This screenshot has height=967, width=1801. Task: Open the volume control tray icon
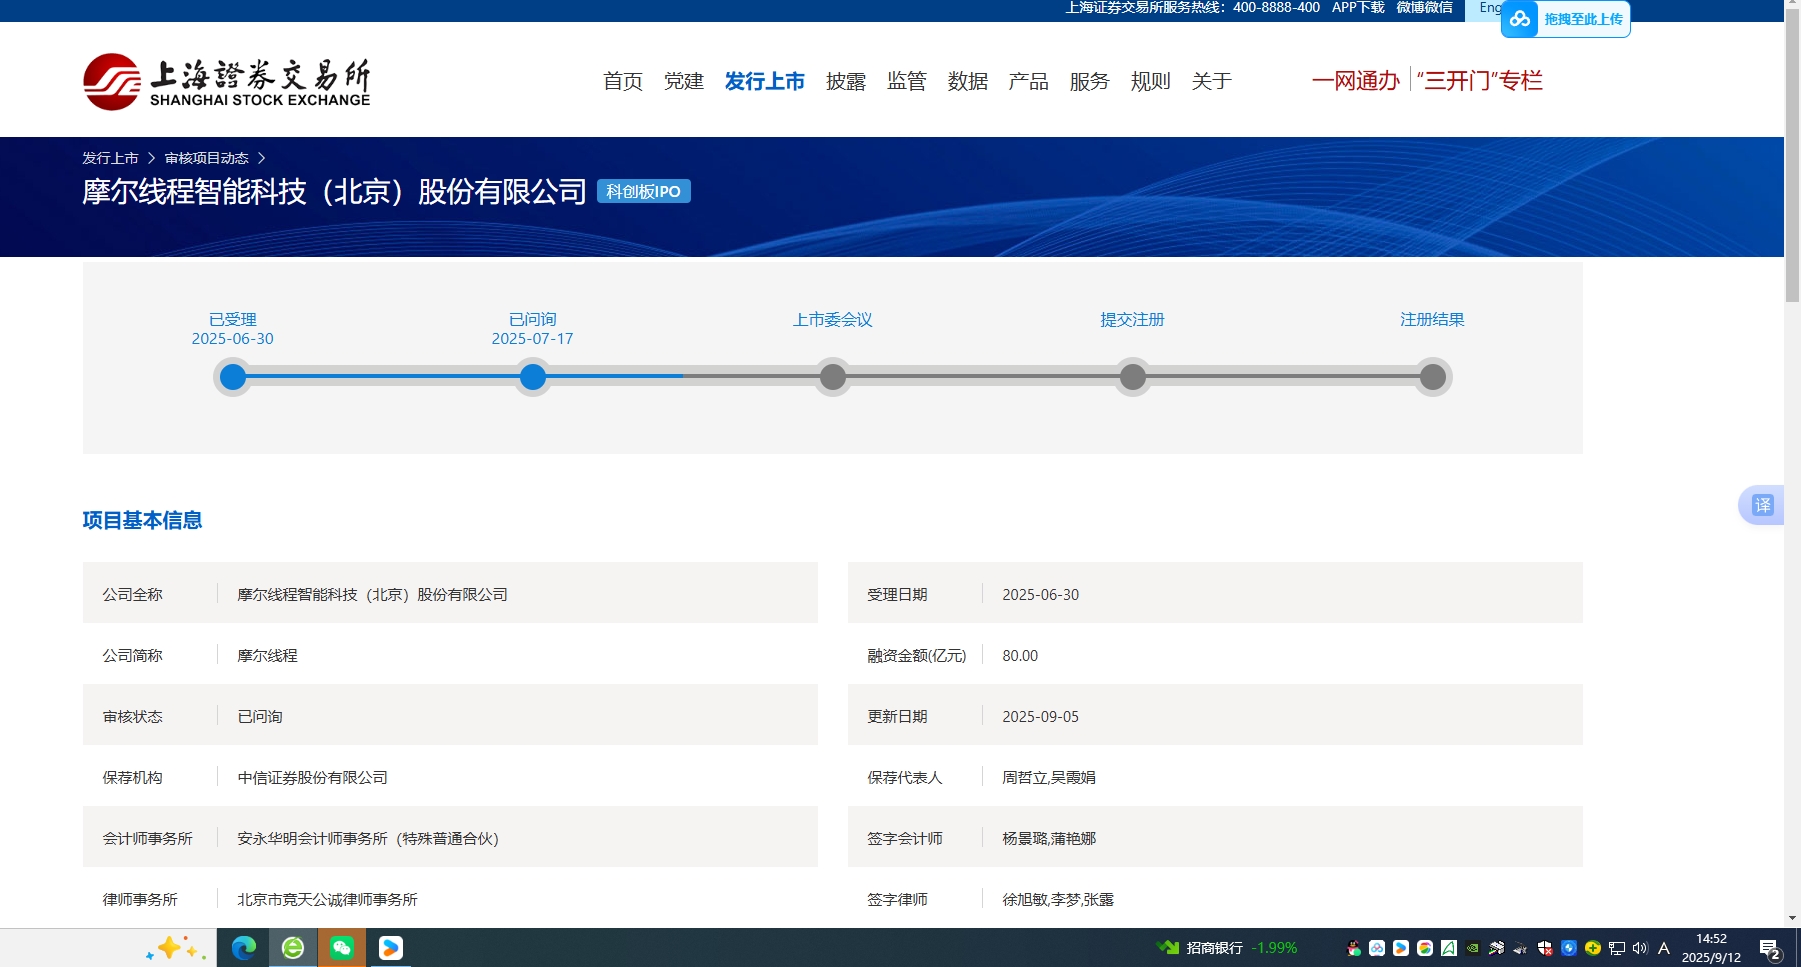[x=1640, y=948]
